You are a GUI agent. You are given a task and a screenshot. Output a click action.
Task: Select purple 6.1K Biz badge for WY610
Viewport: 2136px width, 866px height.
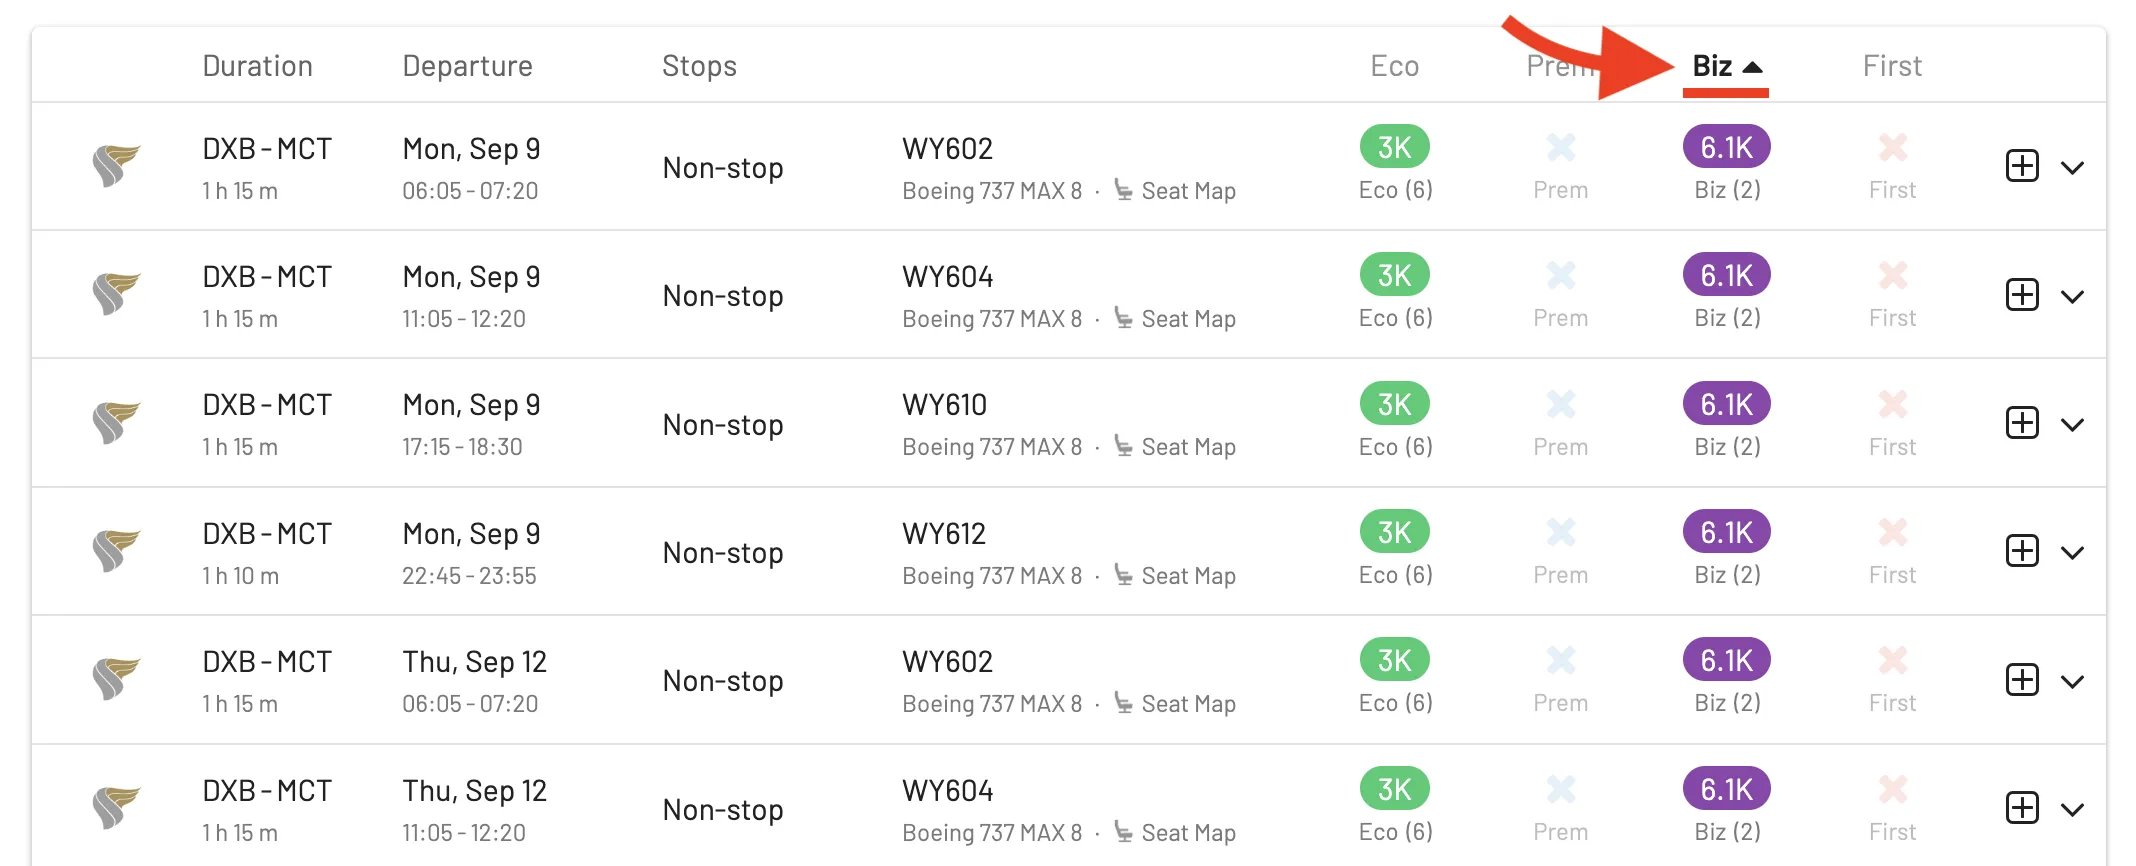[1727, 404]
